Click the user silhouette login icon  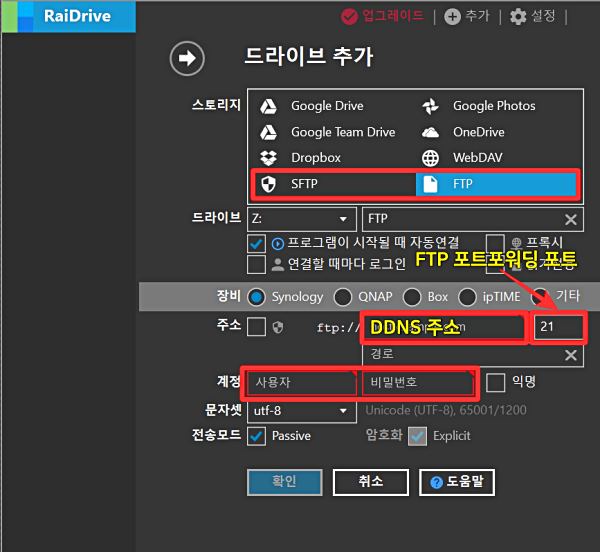(x=278, y=264)
